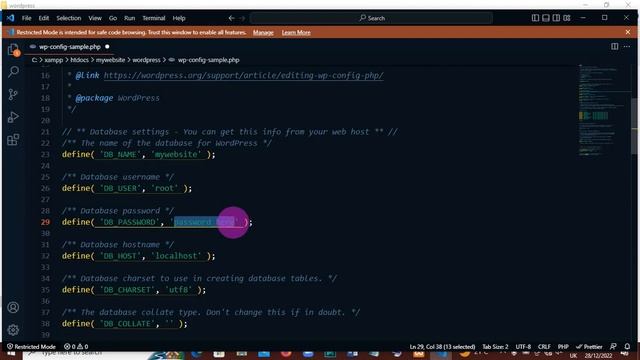Open the File menu
This screenshot has height=360, width=640.
tap(27, 18)
